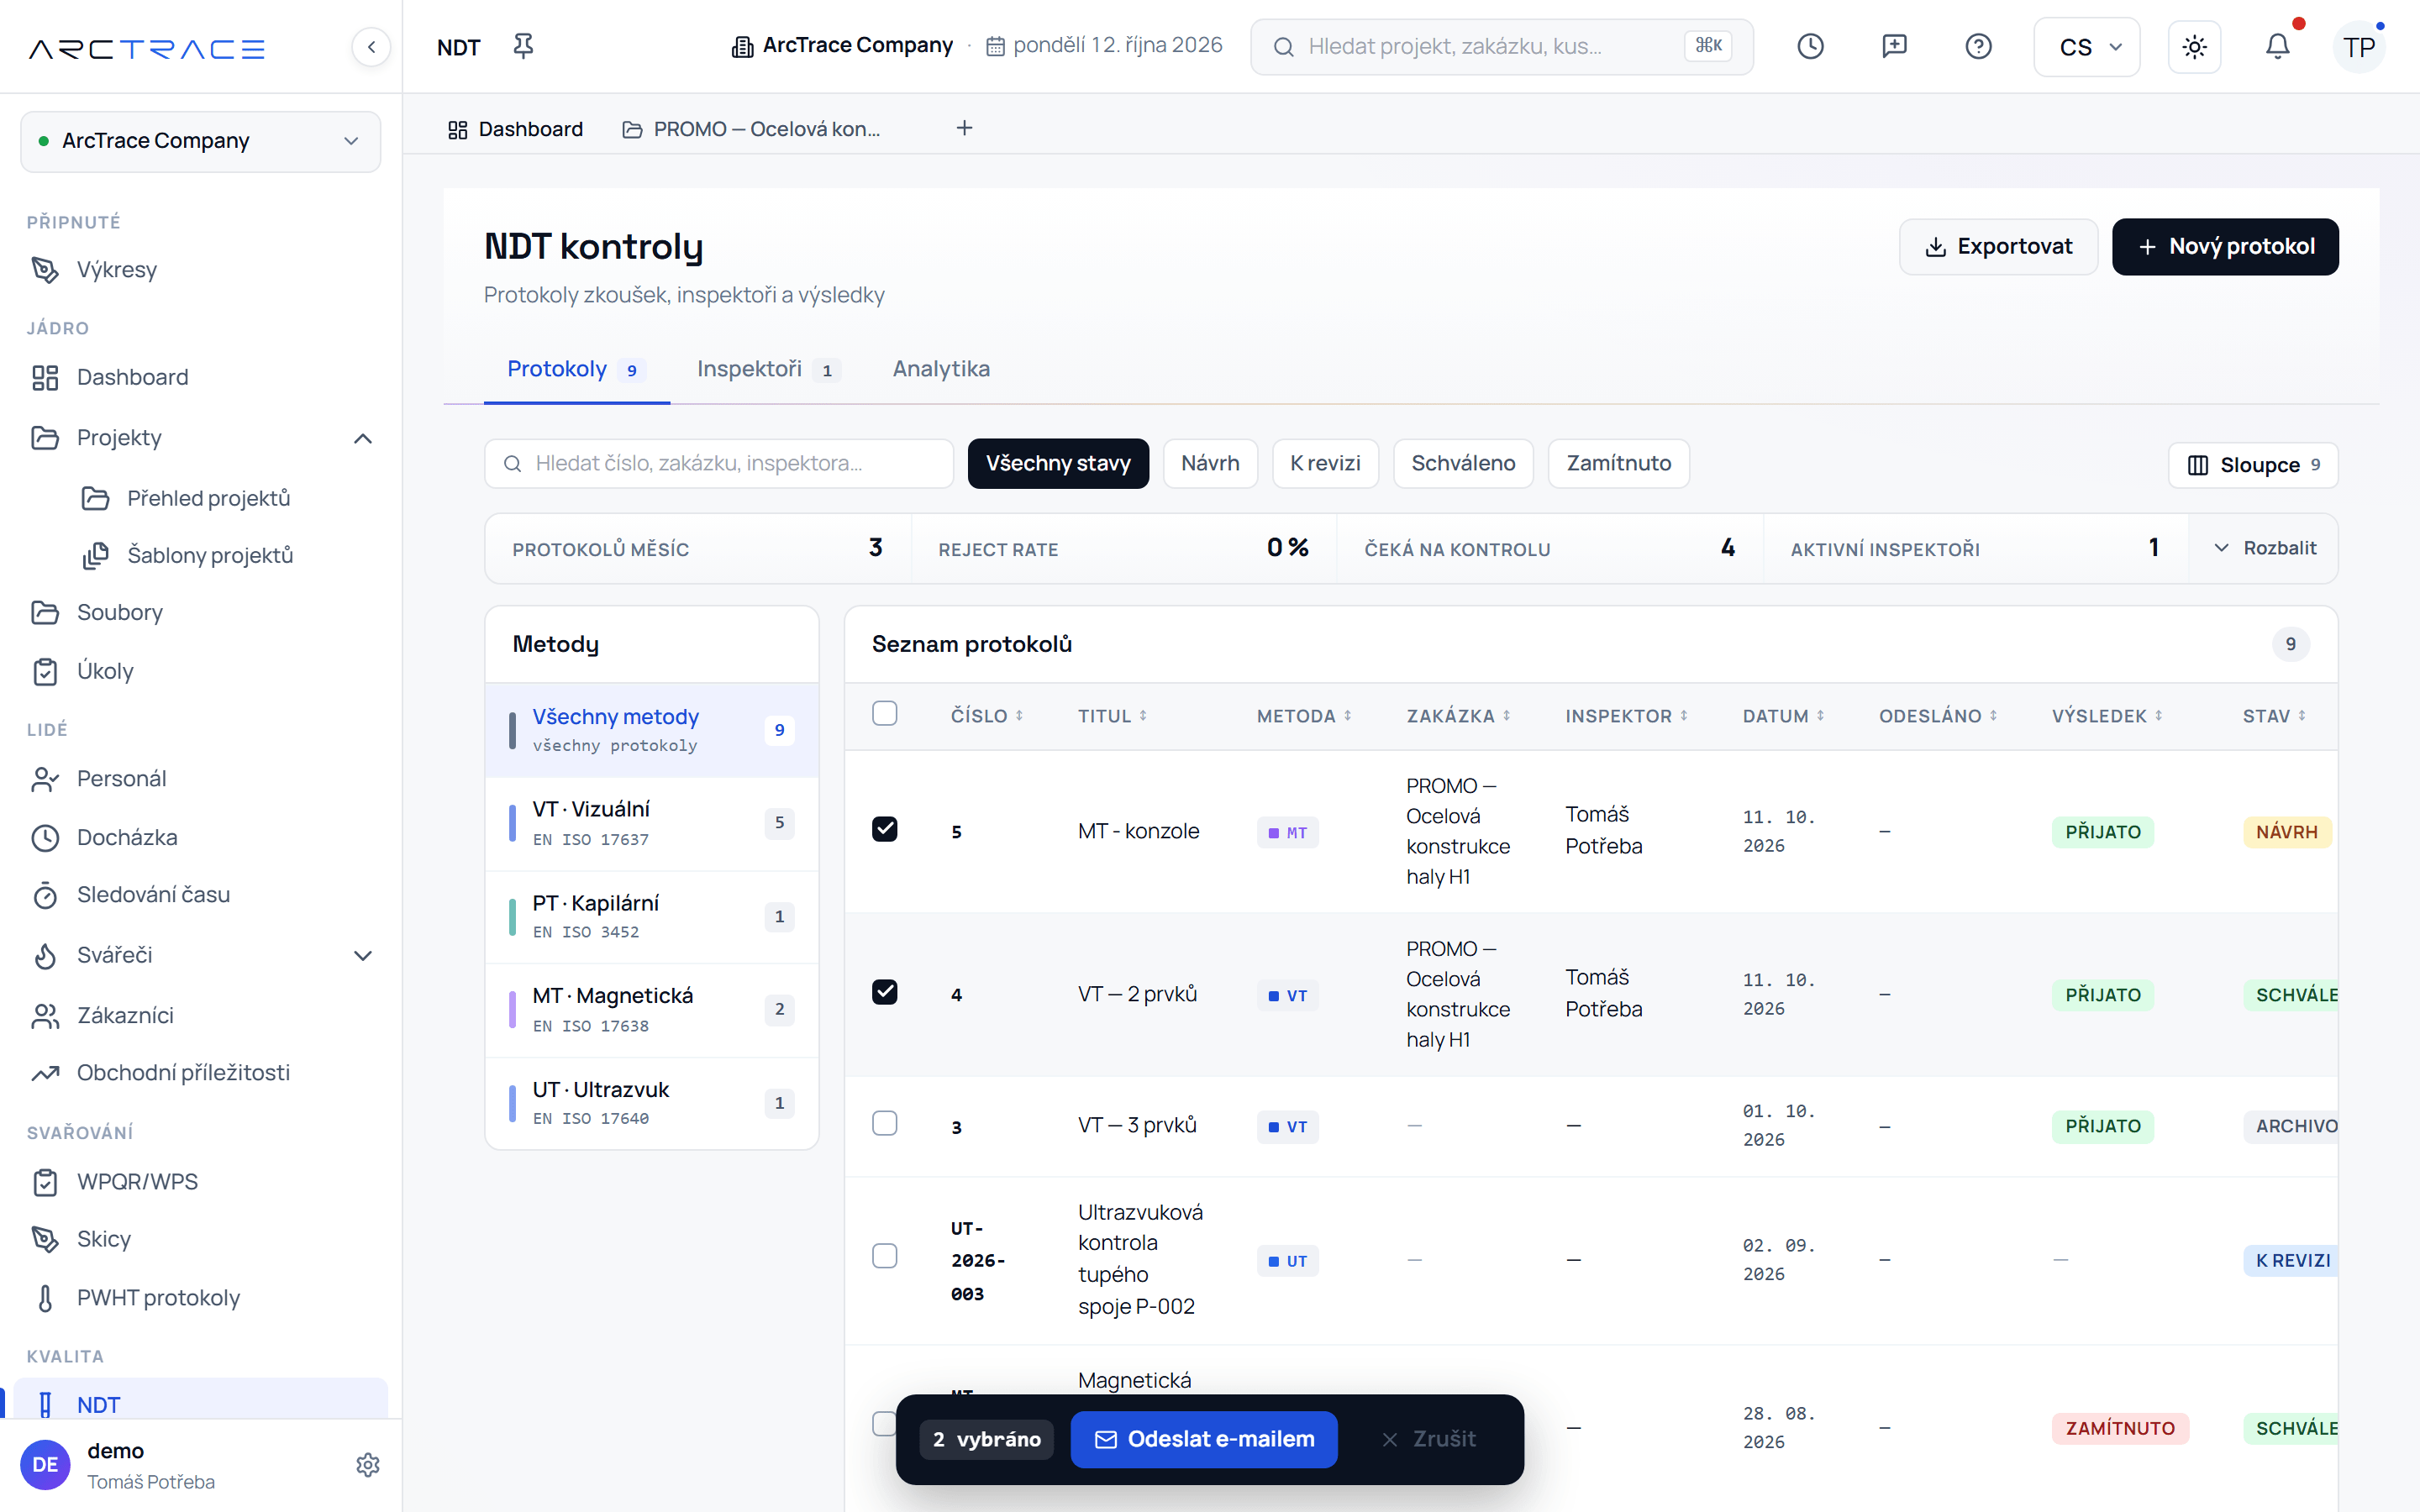Screen dimensions: 2420x1512
Task: Add a new tab with the plus icon
Action: point(964,128)
